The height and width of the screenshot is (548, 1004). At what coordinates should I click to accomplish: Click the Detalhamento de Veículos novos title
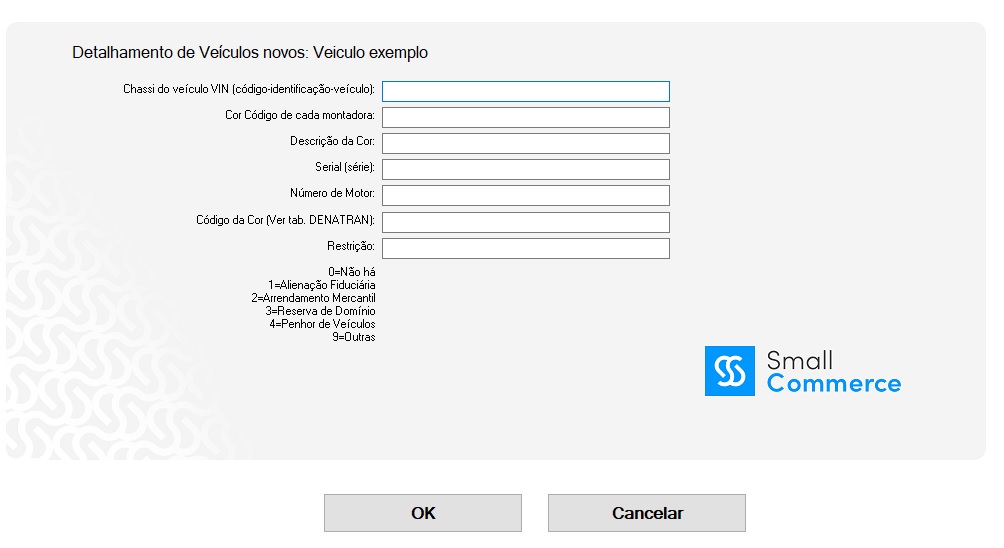[250, 52]
